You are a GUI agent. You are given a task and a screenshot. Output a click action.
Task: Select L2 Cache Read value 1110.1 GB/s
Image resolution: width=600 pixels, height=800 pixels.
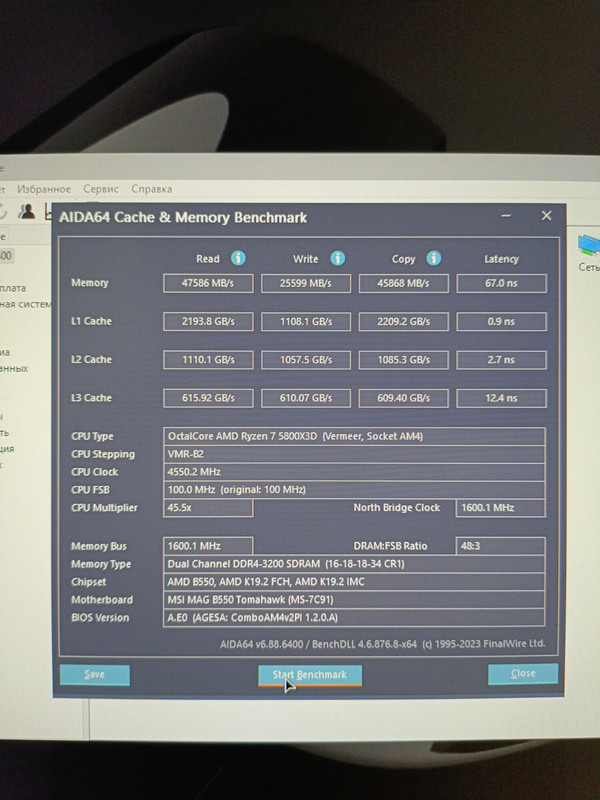tap(208, 360)
